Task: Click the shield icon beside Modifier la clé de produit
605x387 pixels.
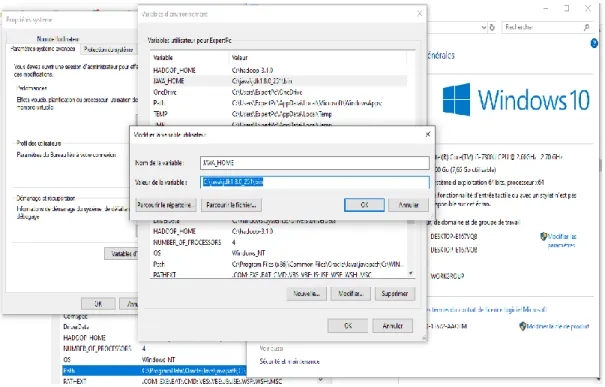Action: pos(522,326)
